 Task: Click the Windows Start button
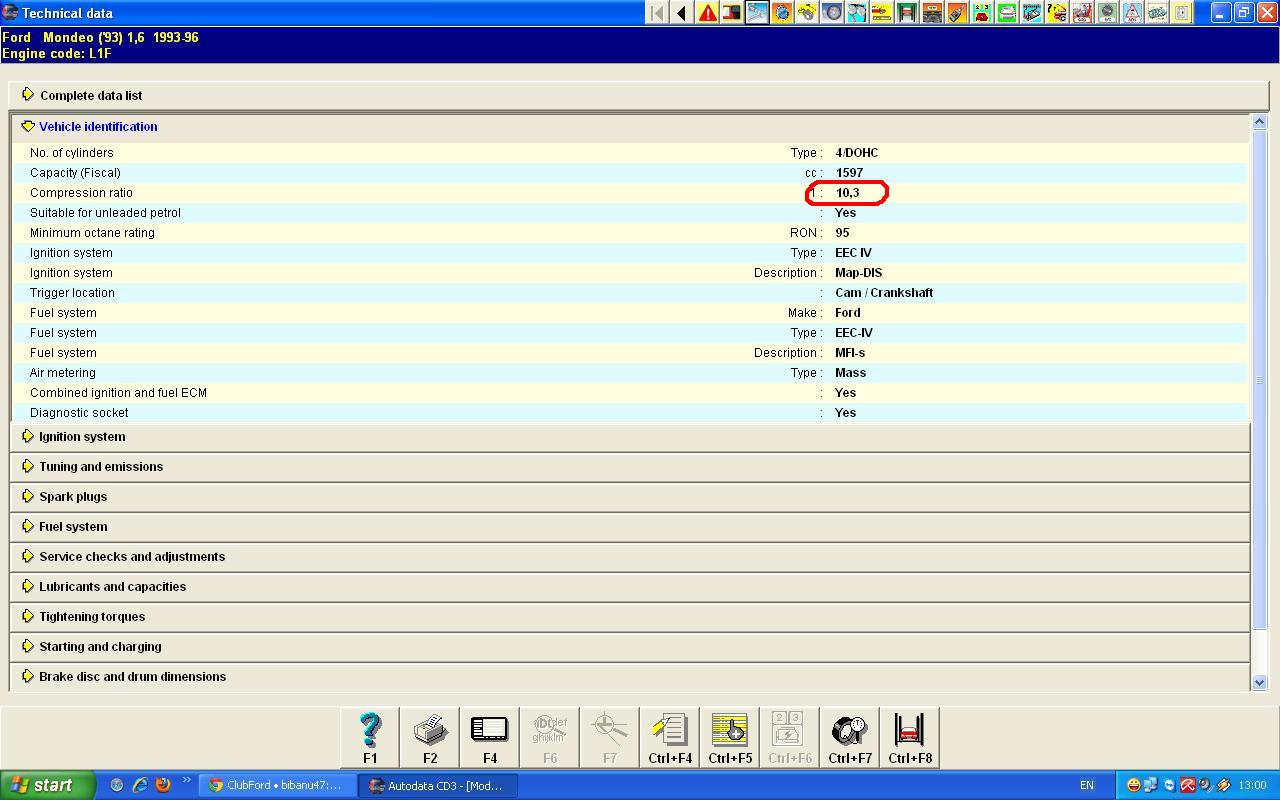[x=47, y=786]
